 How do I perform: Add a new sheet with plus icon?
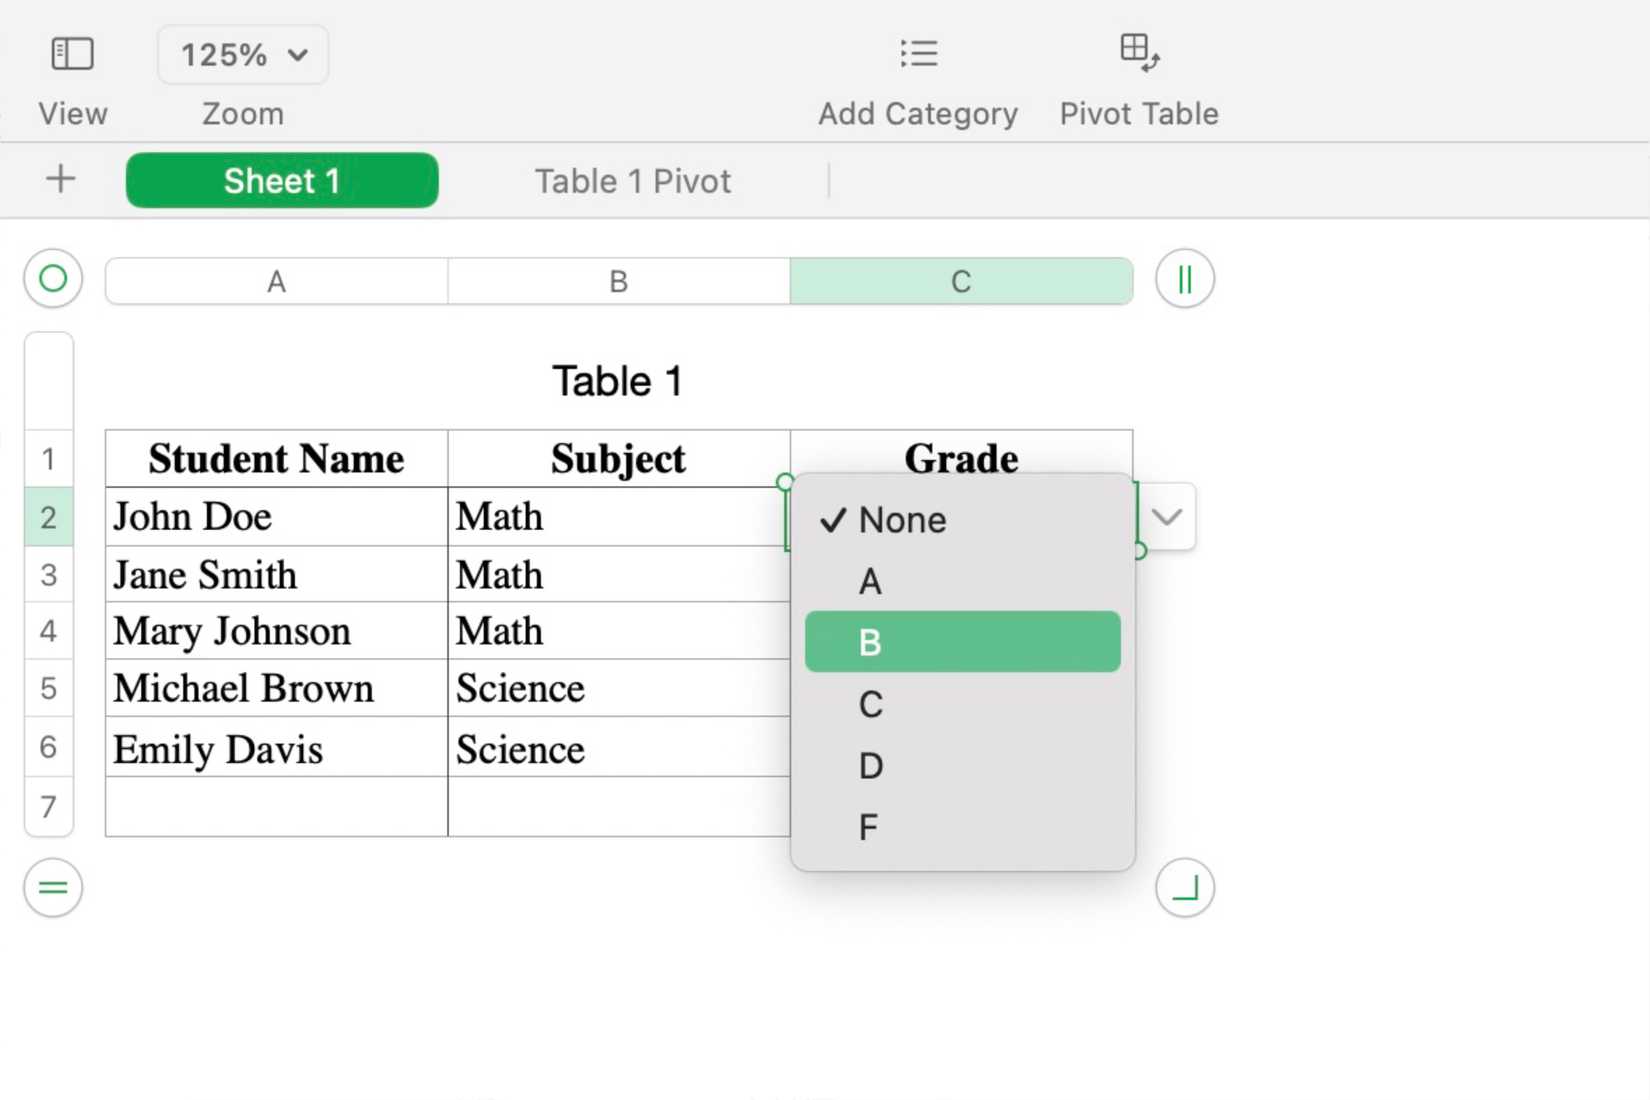pyautogui.click(x=61, y=180)
